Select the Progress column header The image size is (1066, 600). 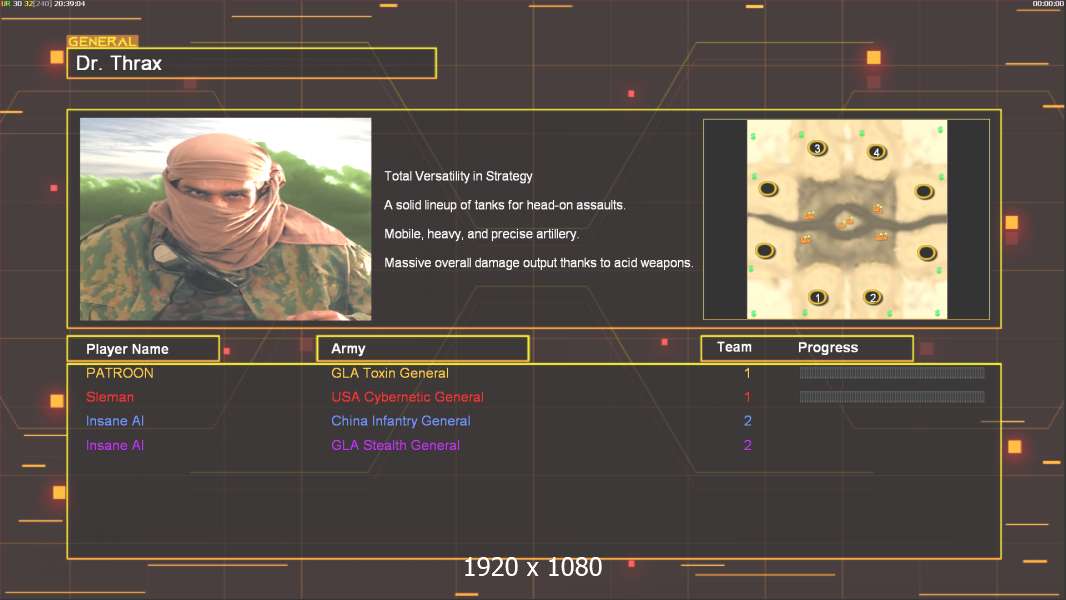tap(827, 347)
